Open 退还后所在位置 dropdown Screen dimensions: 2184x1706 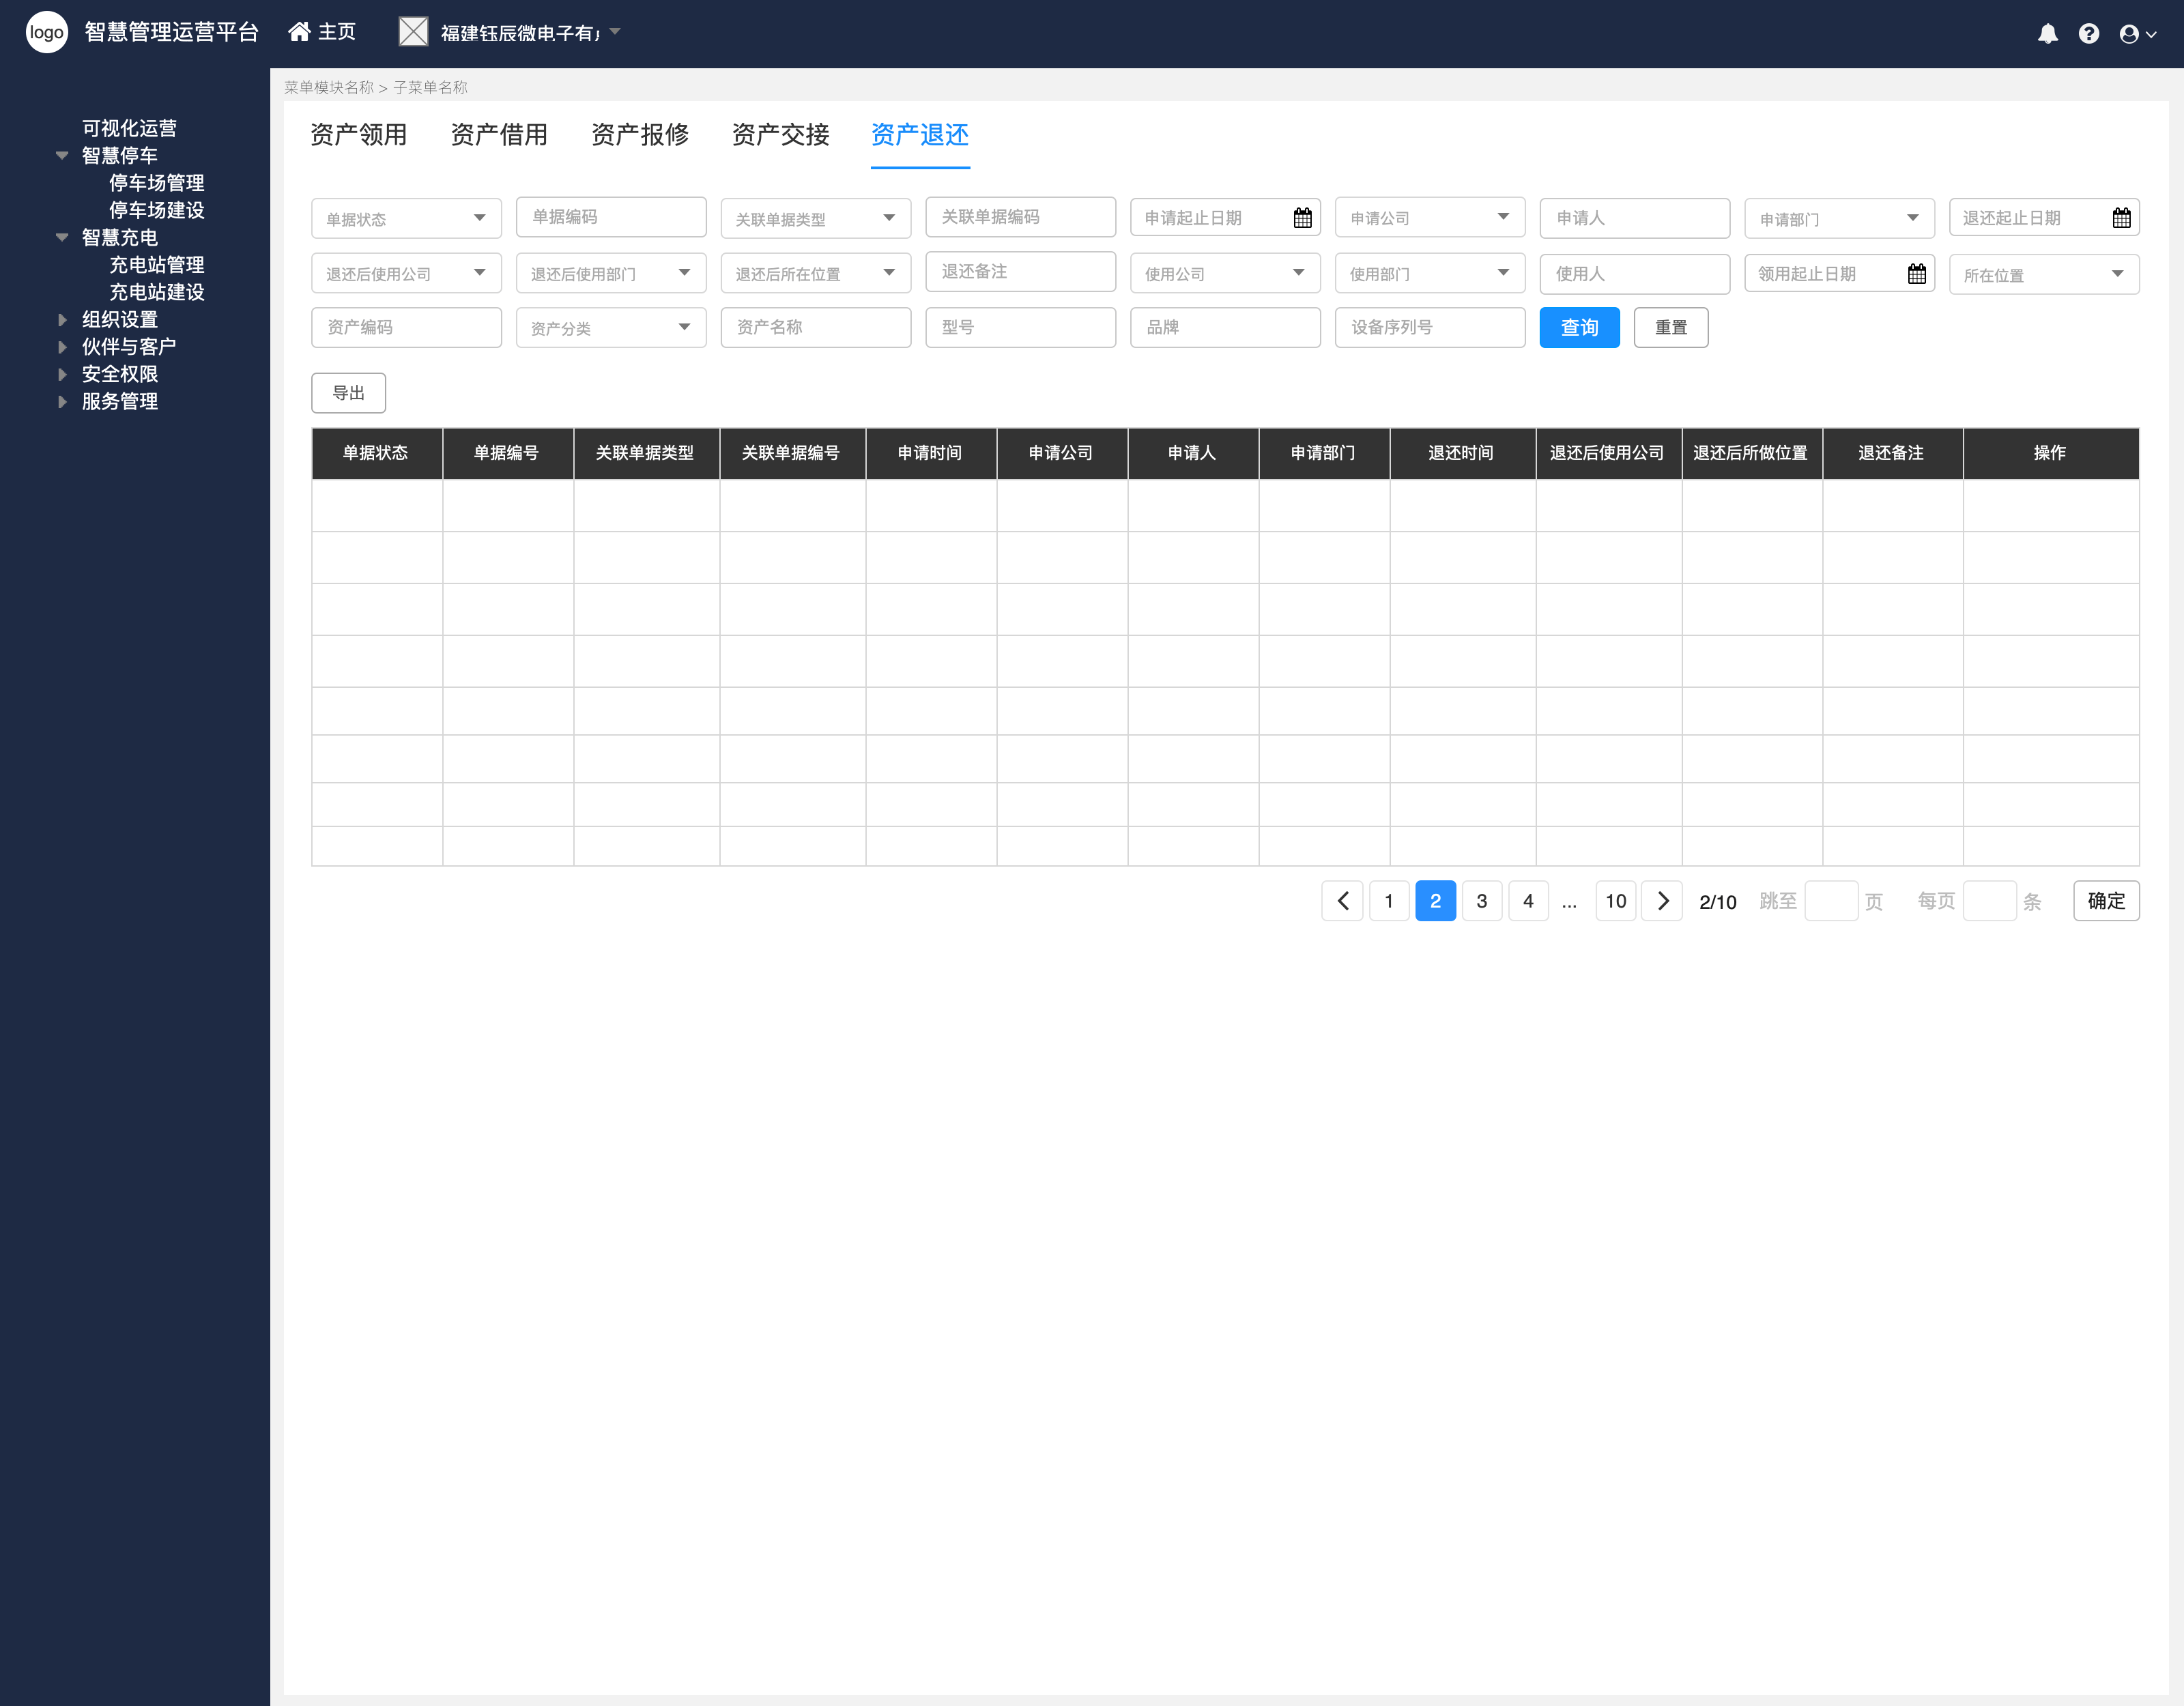tap(815, 274)
